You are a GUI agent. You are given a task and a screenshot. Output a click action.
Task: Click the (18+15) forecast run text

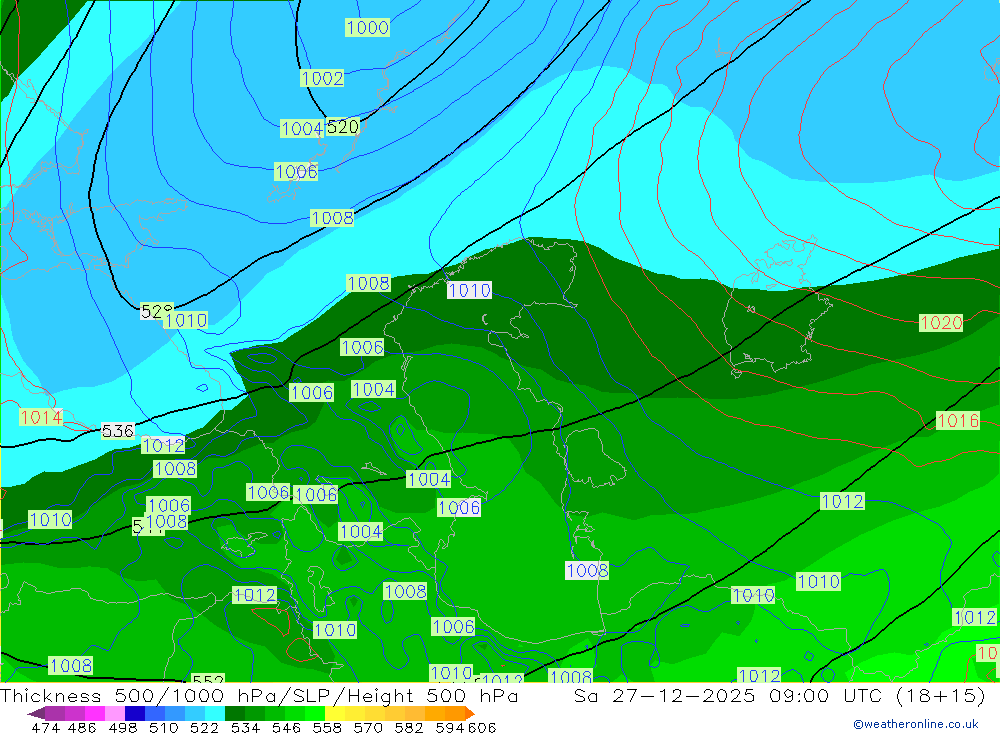coord(941,695)
